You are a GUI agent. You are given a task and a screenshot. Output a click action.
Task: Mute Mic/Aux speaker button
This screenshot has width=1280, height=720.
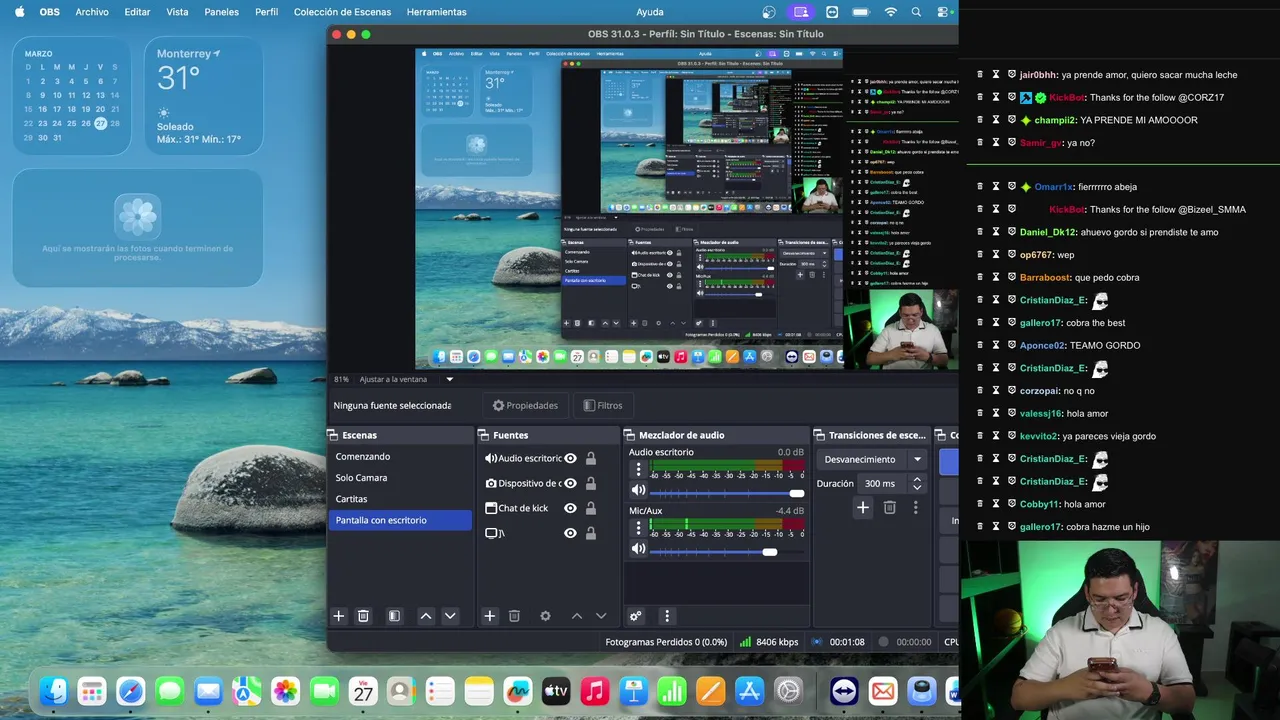tap(638, 549)
